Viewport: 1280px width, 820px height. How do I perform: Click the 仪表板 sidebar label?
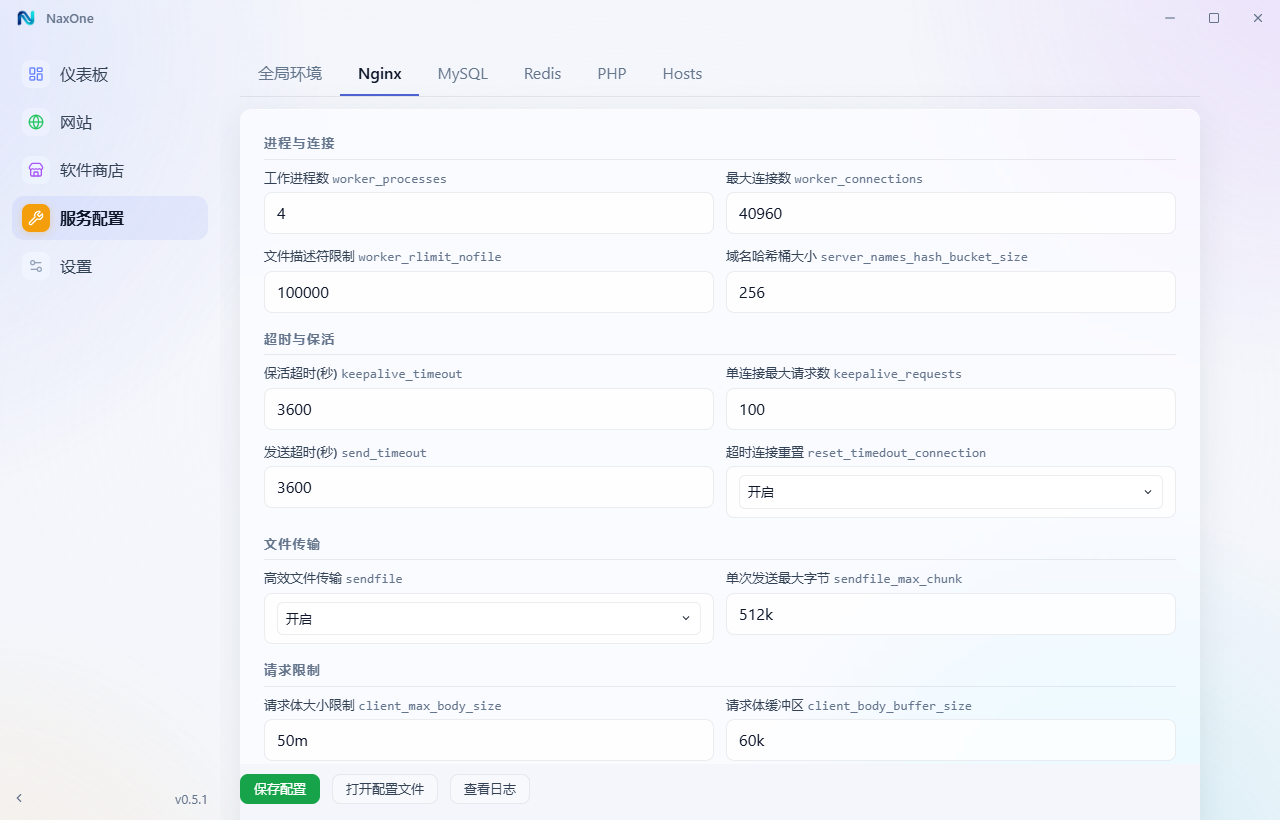84,74
